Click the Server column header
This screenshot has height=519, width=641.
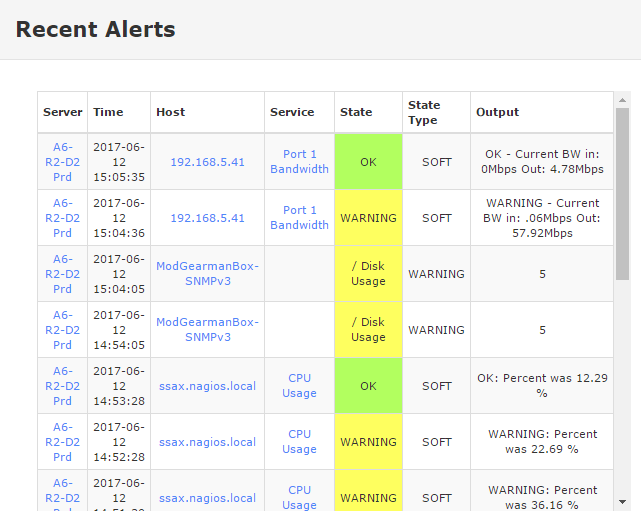[x=63, y=113]
